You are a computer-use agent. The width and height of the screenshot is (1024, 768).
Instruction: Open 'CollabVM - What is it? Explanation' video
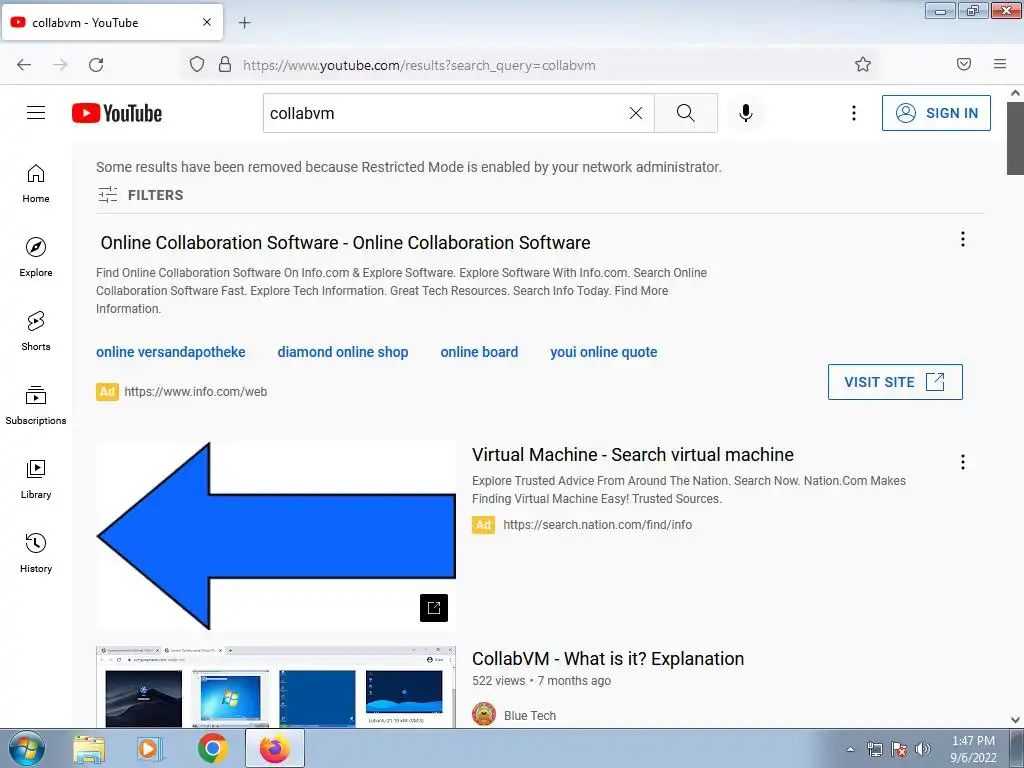pos(608,658)
